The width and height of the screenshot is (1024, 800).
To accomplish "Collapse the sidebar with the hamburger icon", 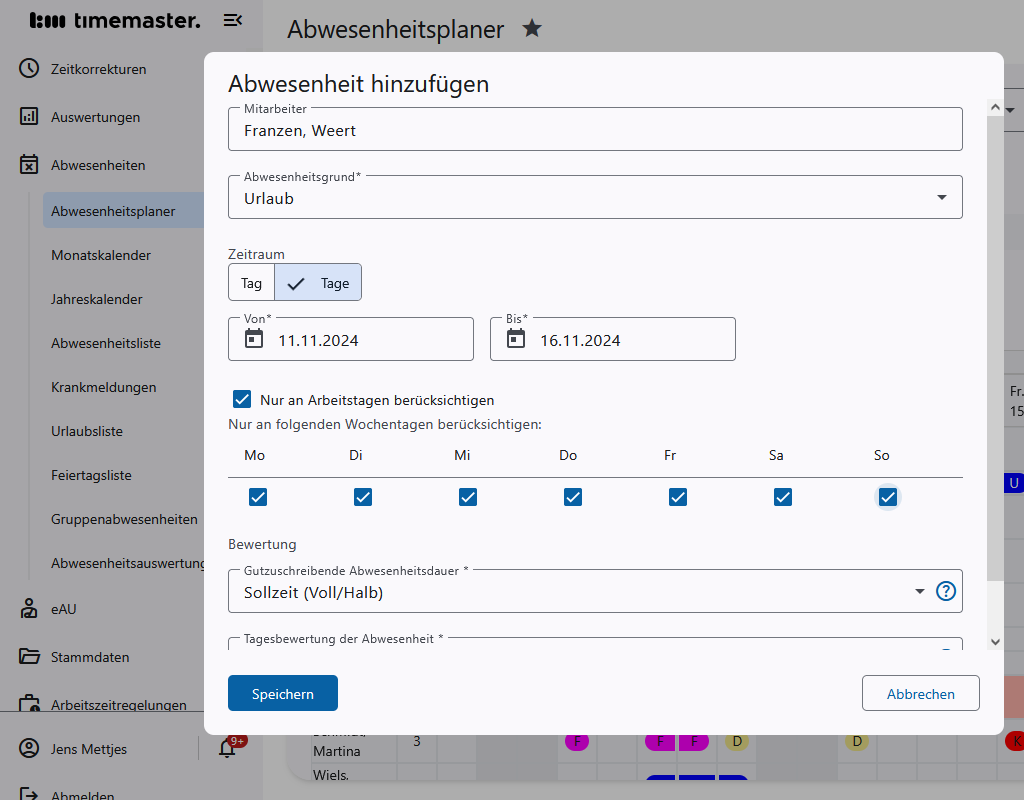I will tap(233, 19).
